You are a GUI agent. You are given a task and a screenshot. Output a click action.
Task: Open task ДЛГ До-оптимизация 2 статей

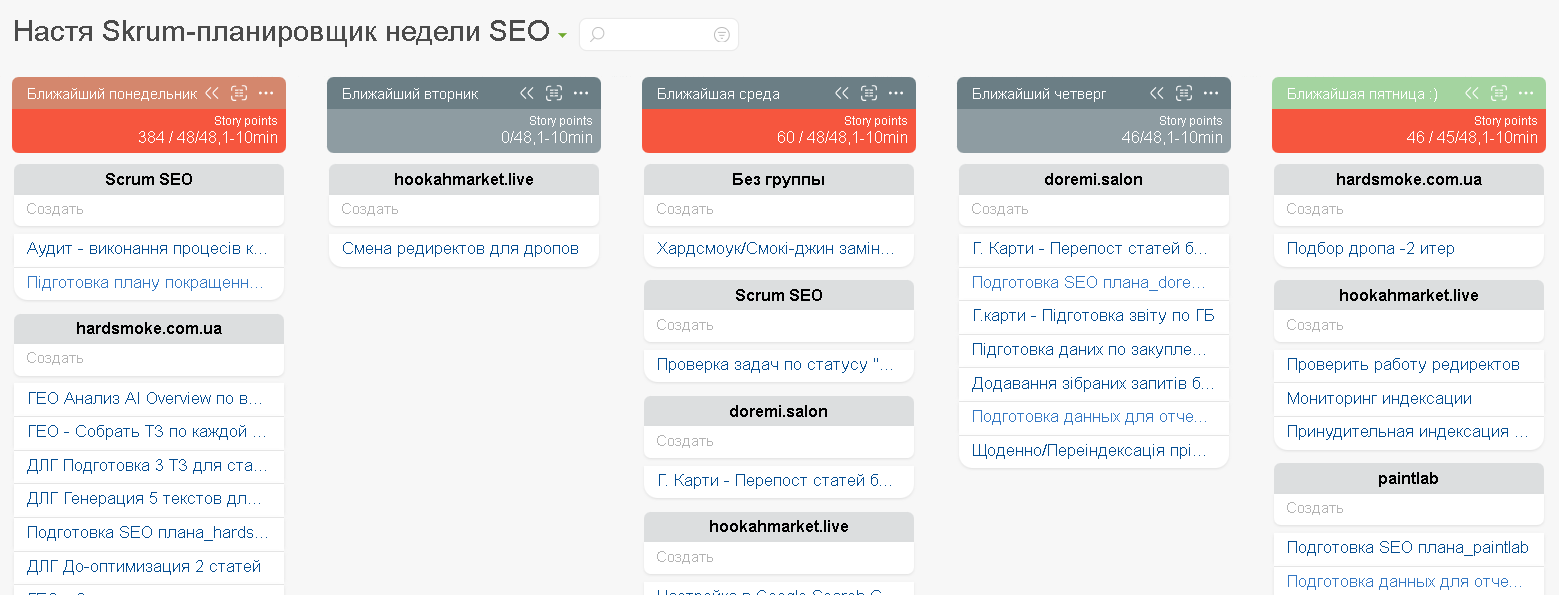144,566
